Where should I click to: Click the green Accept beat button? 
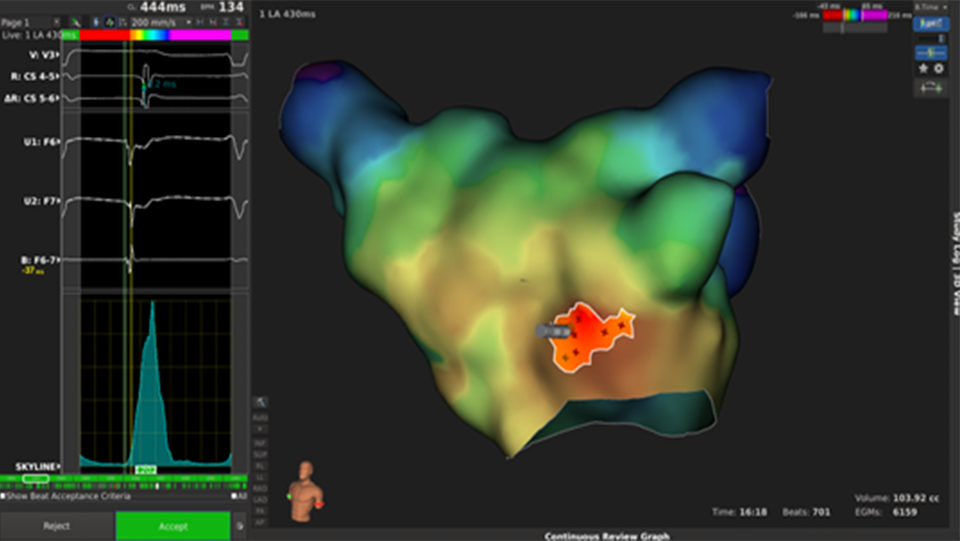[173, 525]
